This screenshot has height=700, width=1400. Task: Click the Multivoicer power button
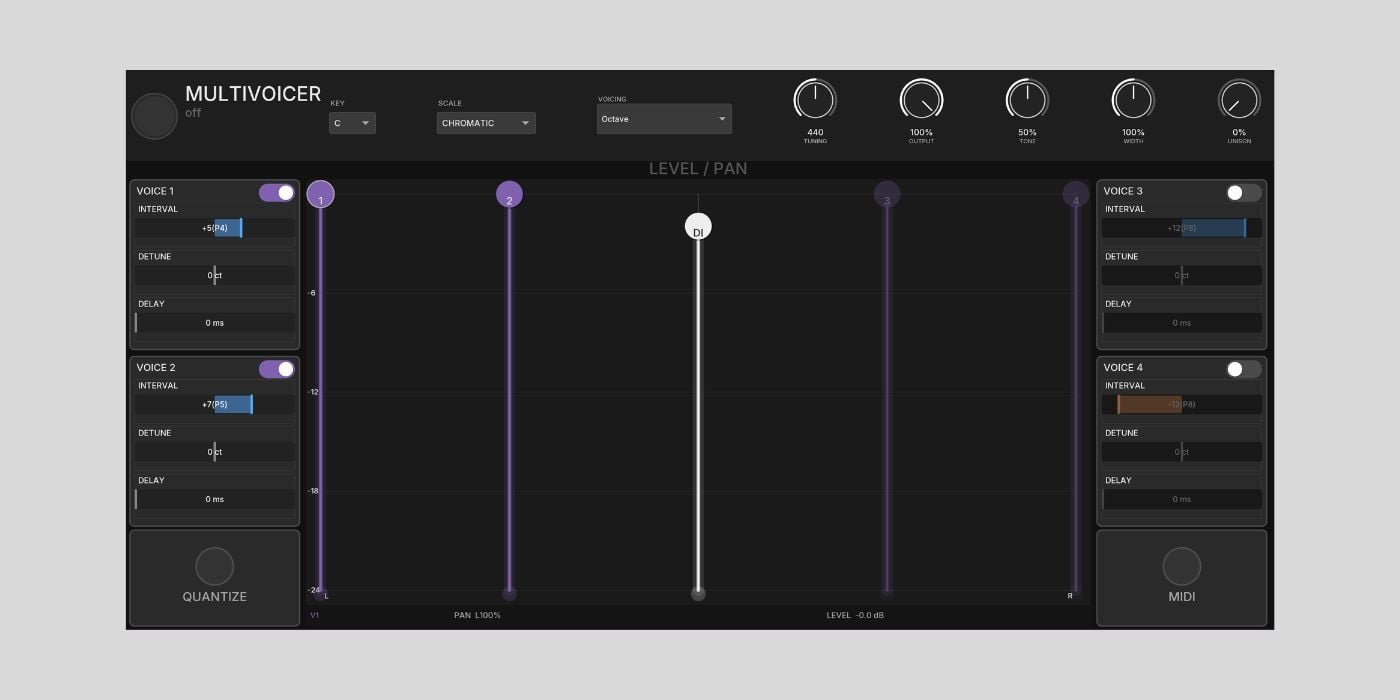[154, 116]
